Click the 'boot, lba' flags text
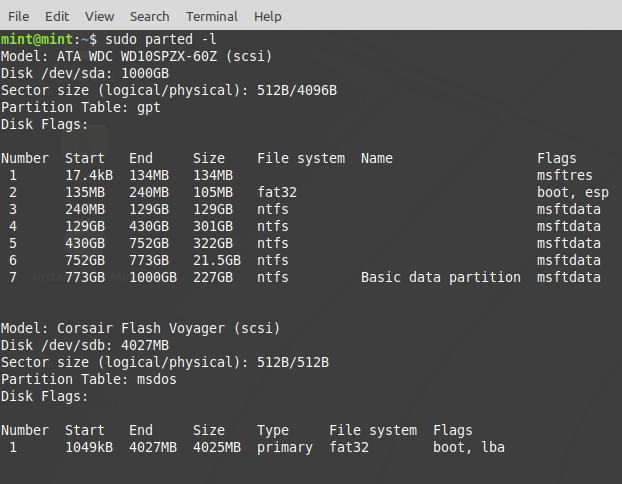The height and width of the screenshot is (484, 622). coord(468,447)
